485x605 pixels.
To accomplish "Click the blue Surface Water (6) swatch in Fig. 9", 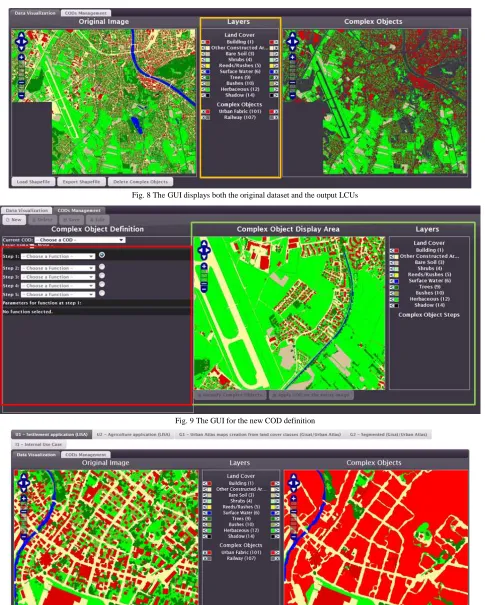I will click(x=396, y=281).
